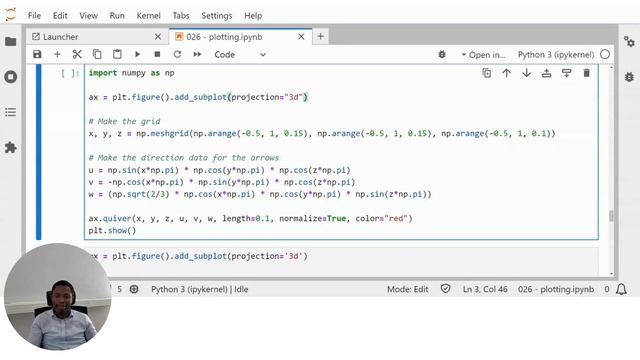640x360 pixels.
Task: Open the Settings menu
Action: pyautogui.click(x=216, y=16)
